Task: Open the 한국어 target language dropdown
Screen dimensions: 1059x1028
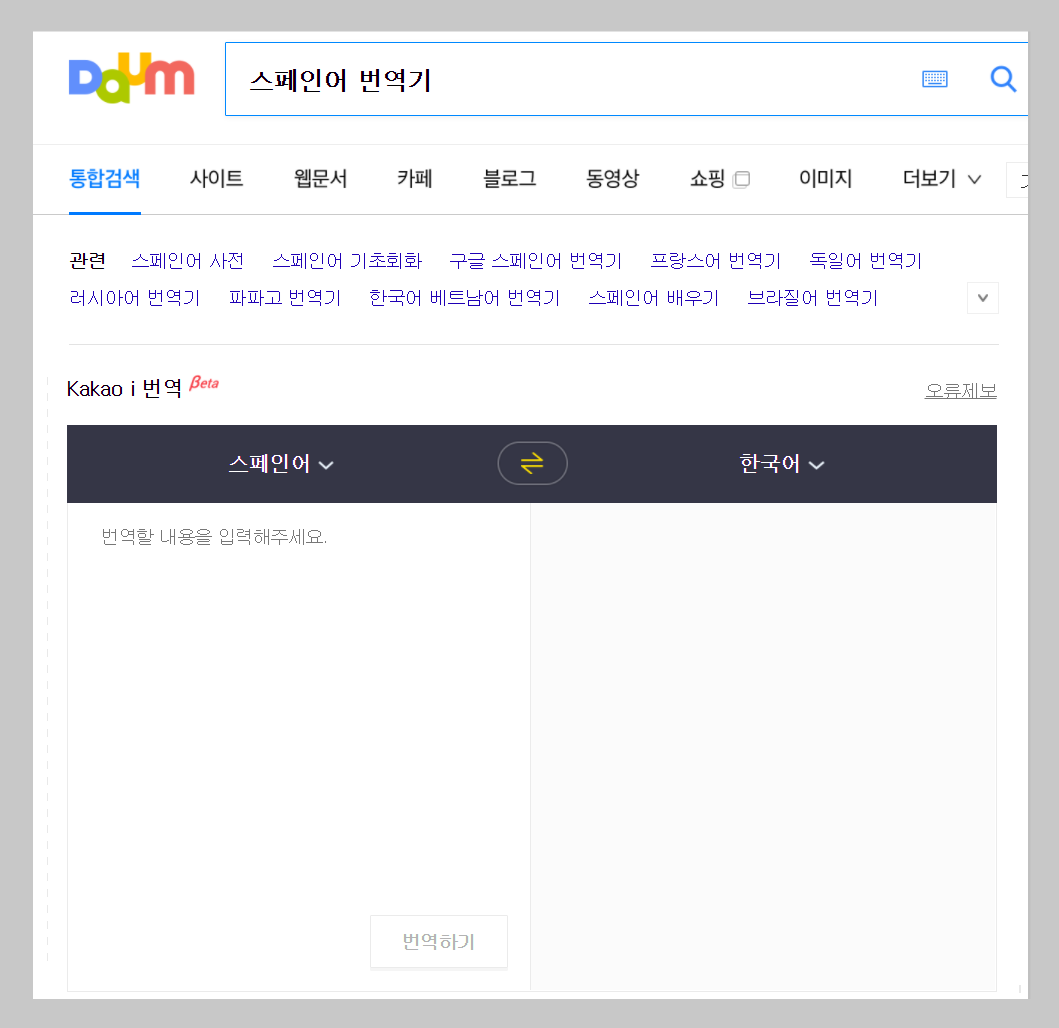Action: pos(782,464)
